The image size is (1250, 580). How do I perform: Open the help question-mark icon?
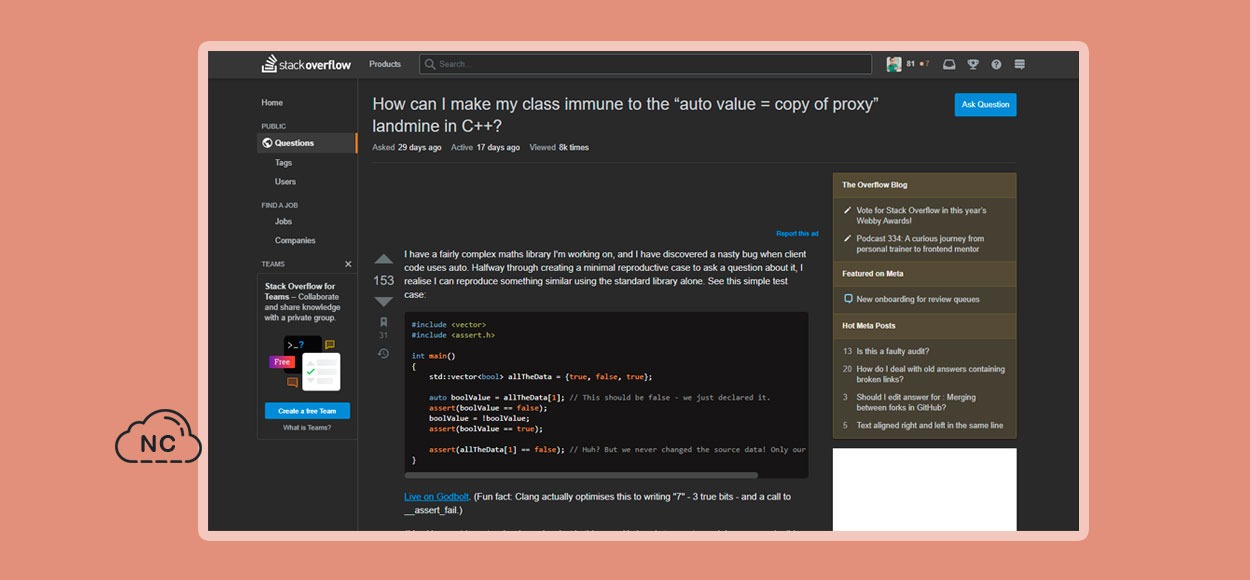coord(996,64)
